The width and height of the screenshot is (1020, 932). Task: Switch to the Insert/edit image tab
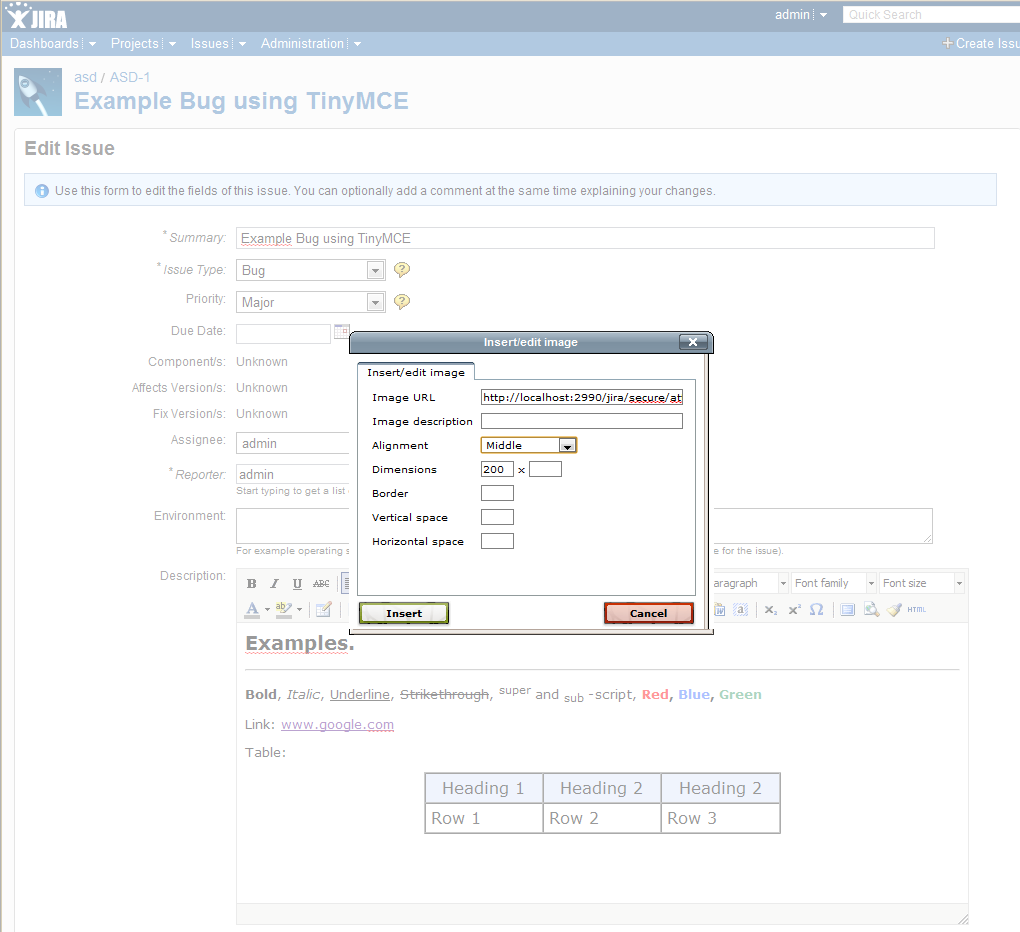(416, 370)
